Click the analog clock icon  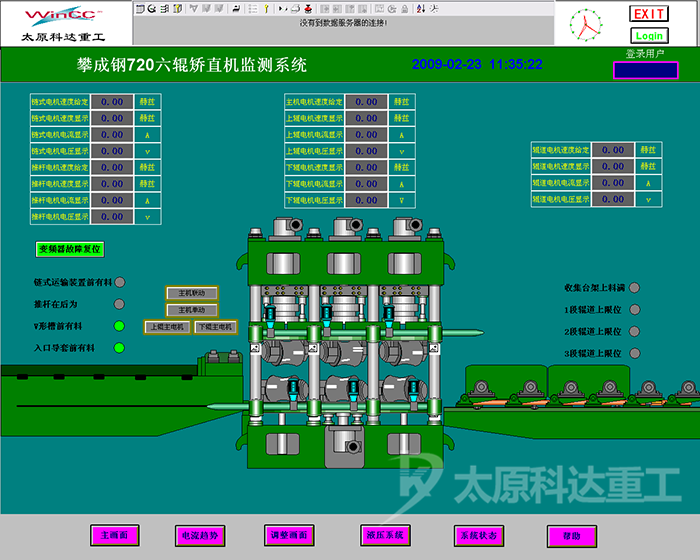587,26
